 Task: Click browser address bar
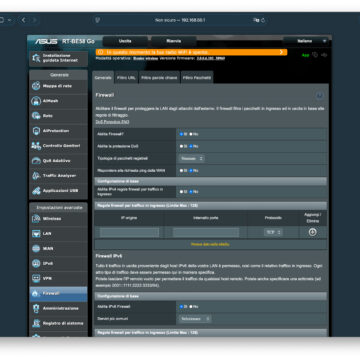pos(180,20)
